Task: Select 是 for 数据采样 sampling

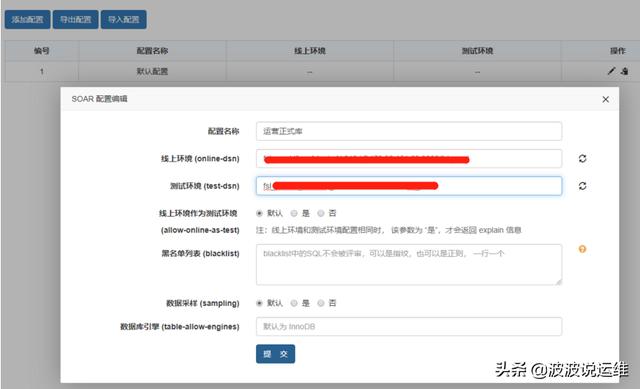Action: pyautogui.click(x=294, y=303)
